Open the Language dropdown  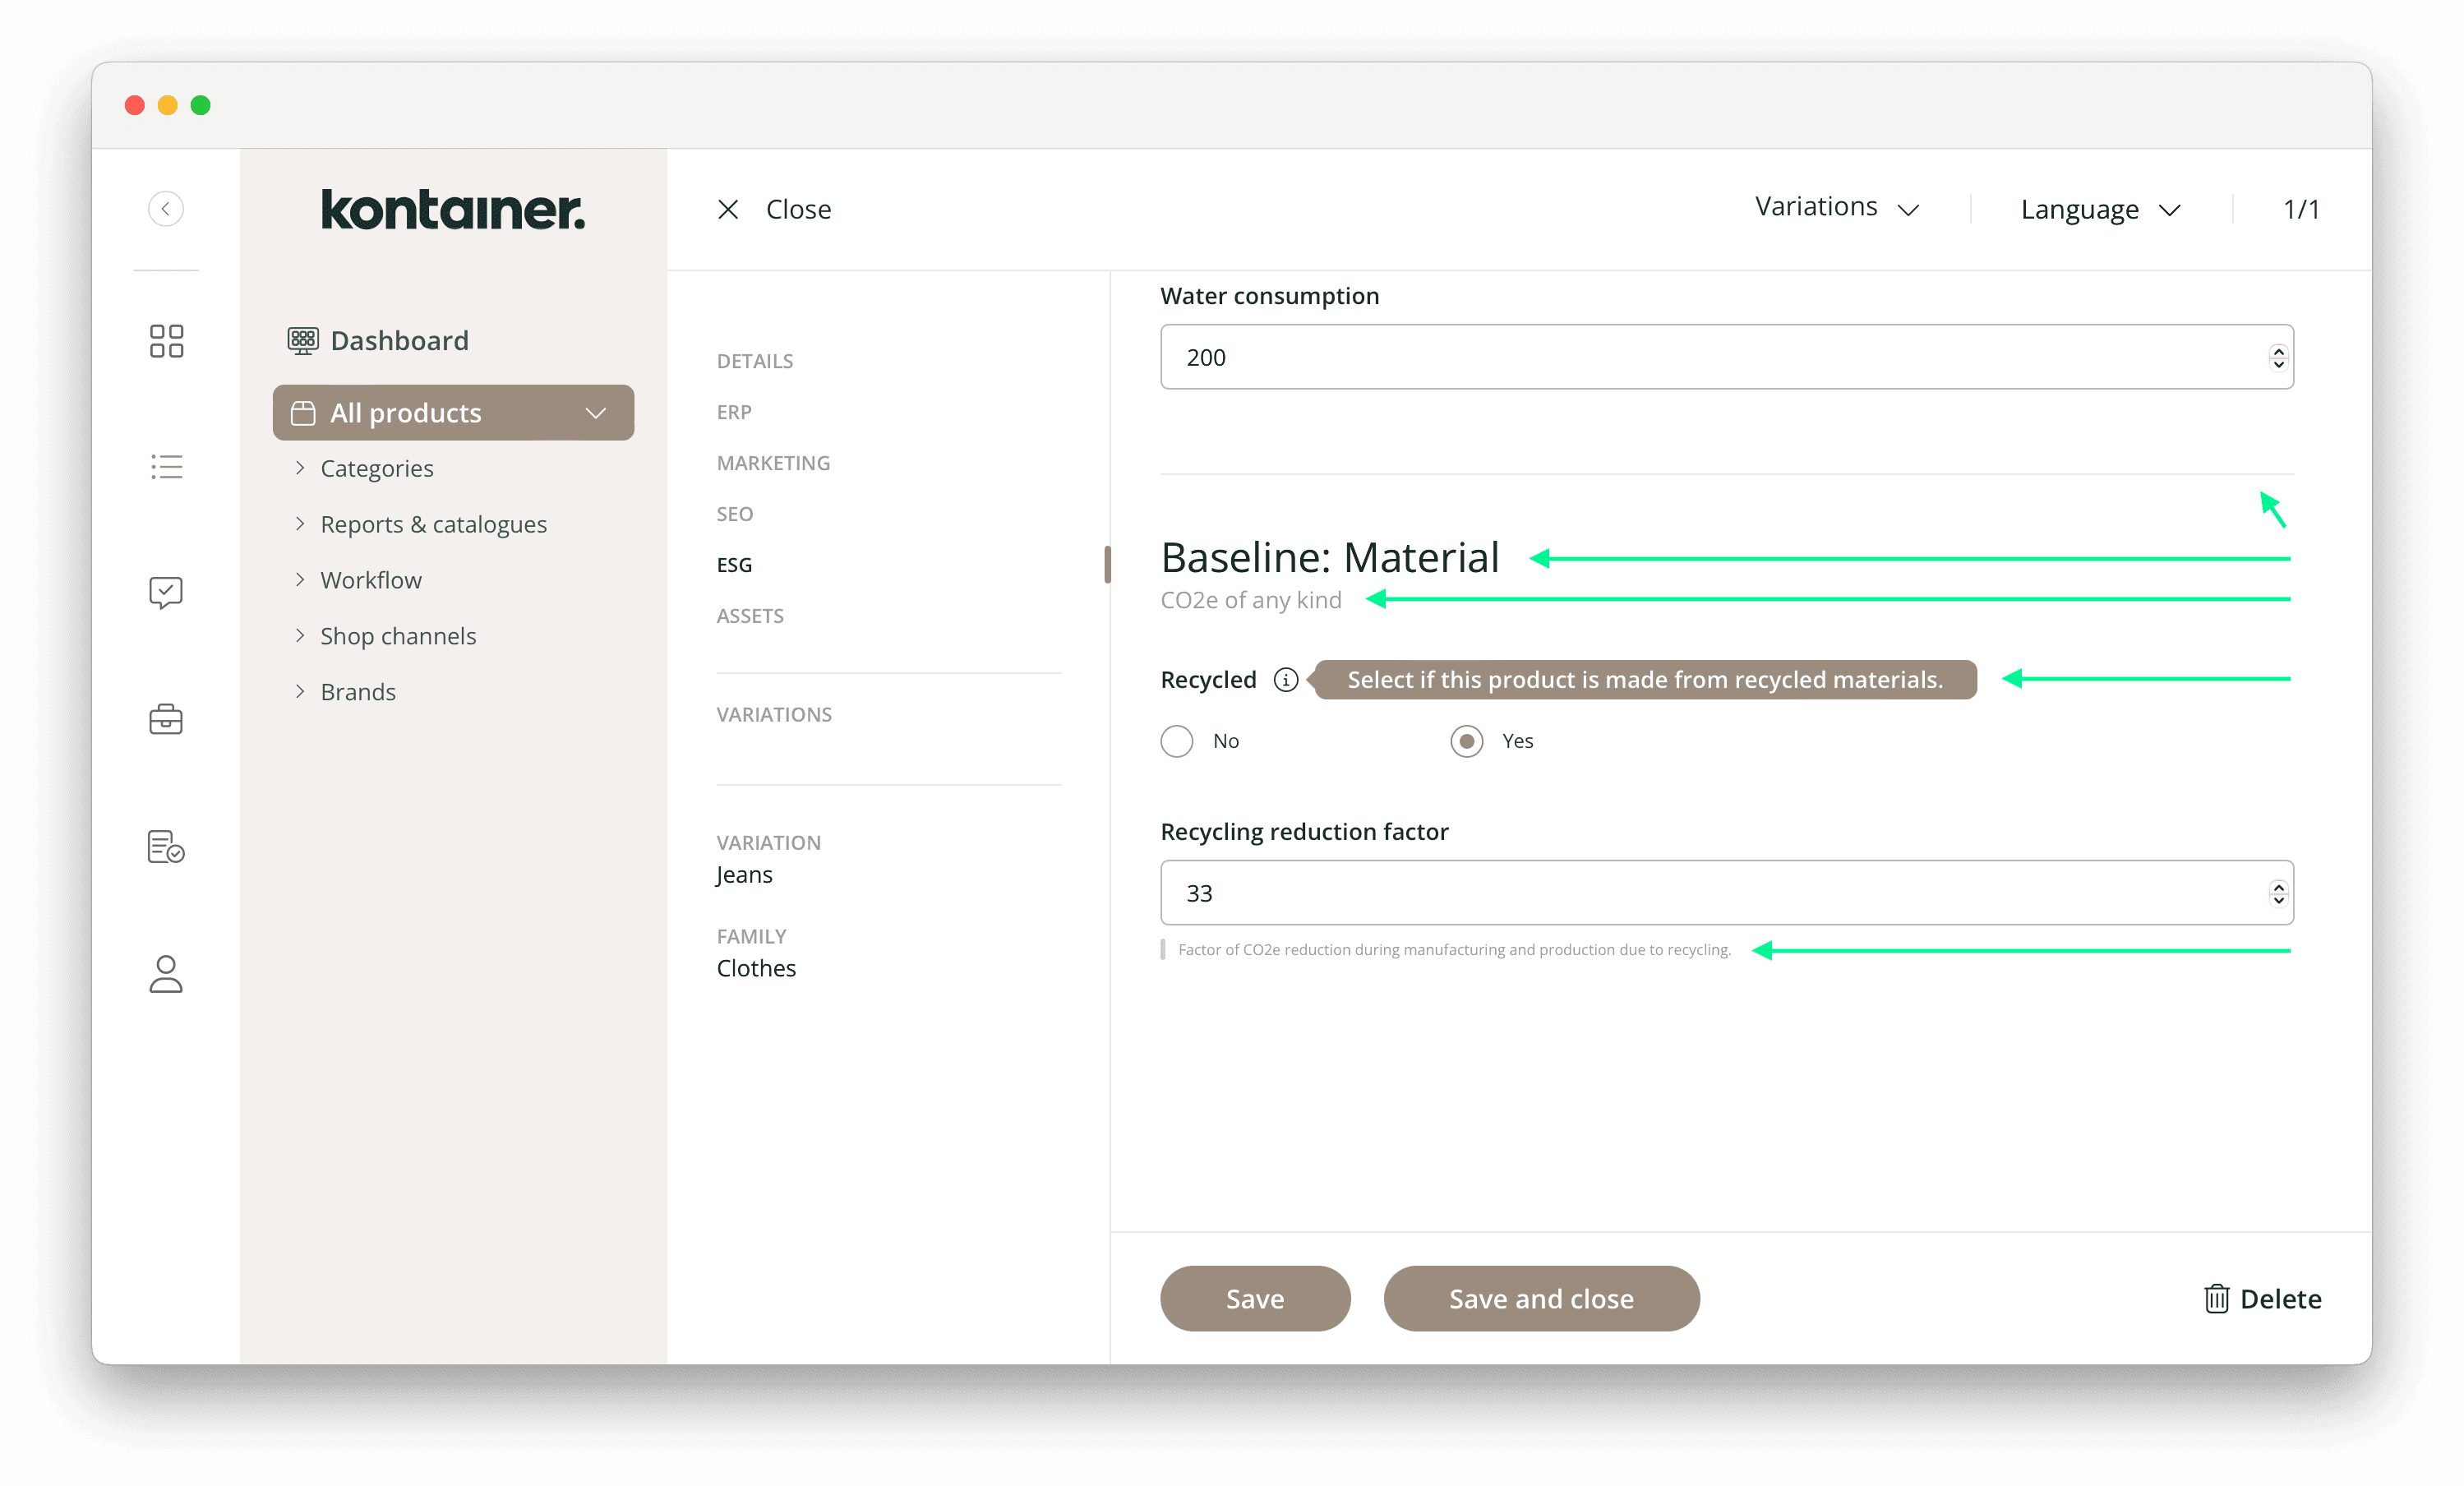pyautogui.click(x=2098, y=209)
